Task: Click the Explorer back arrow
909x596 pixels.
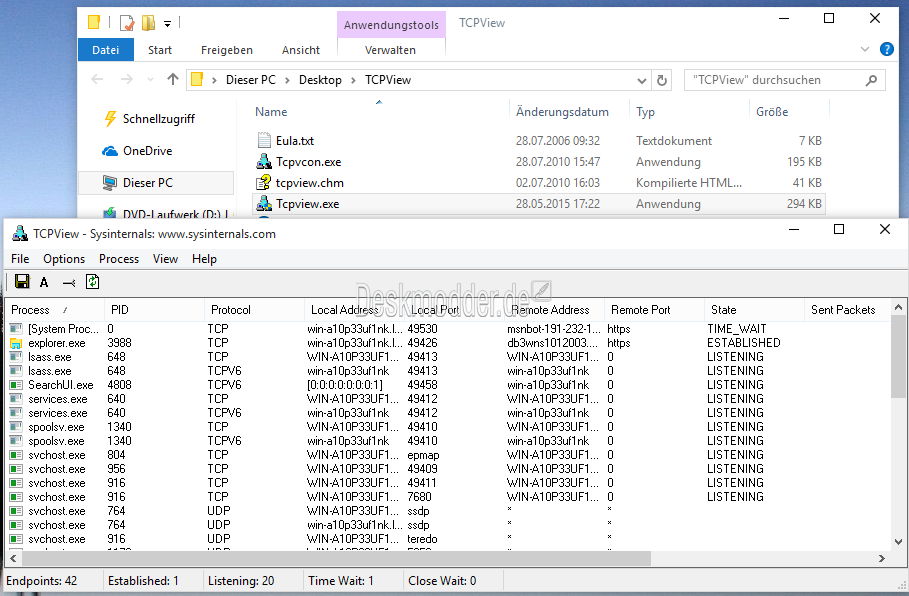Action: [x=97, y=79]
